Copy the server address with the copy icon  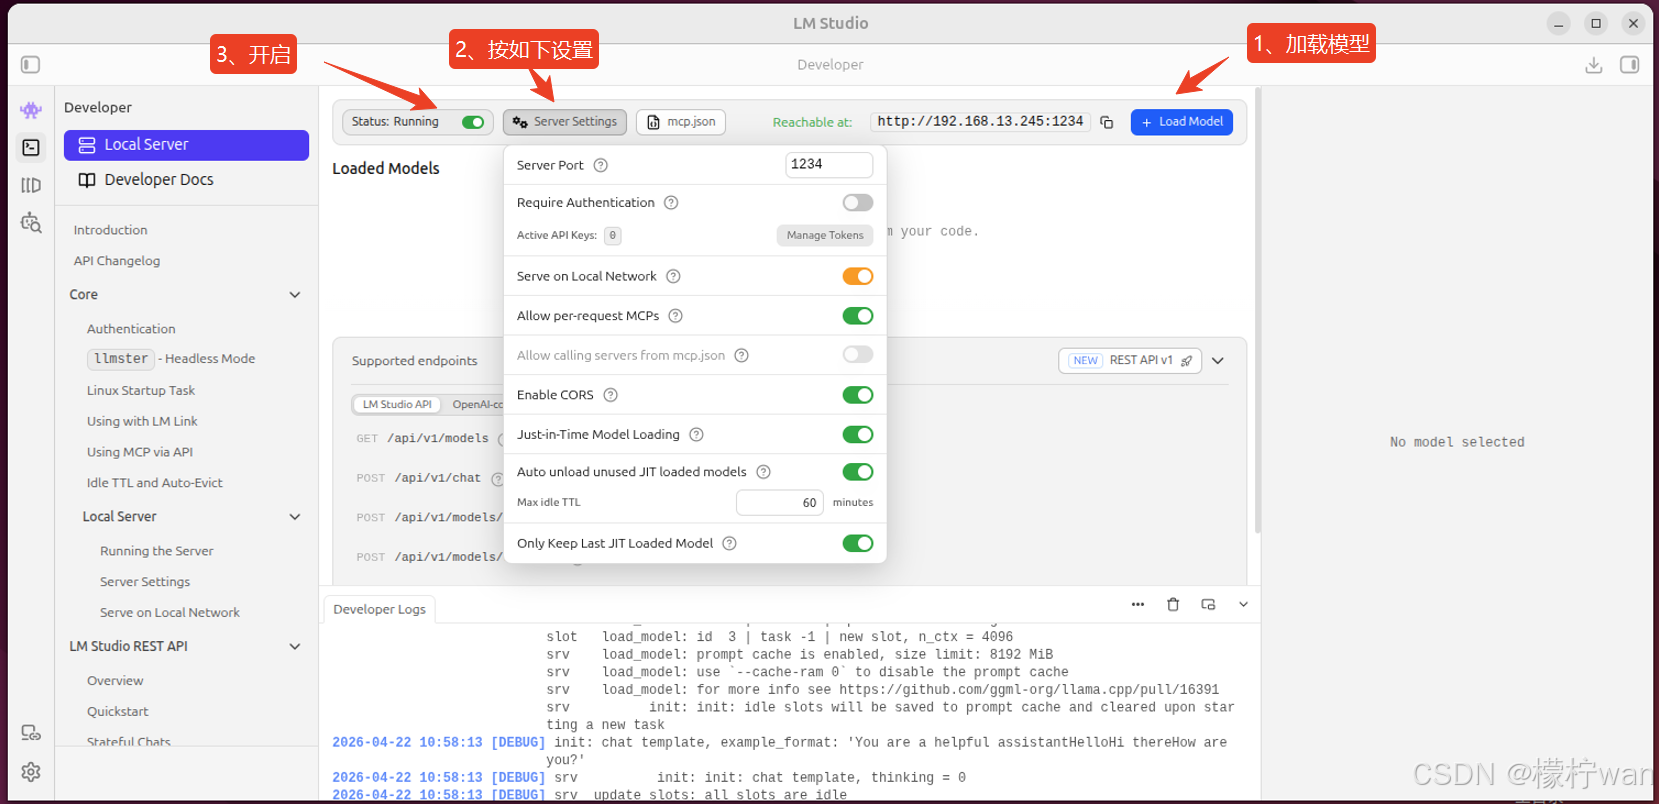1107,122
